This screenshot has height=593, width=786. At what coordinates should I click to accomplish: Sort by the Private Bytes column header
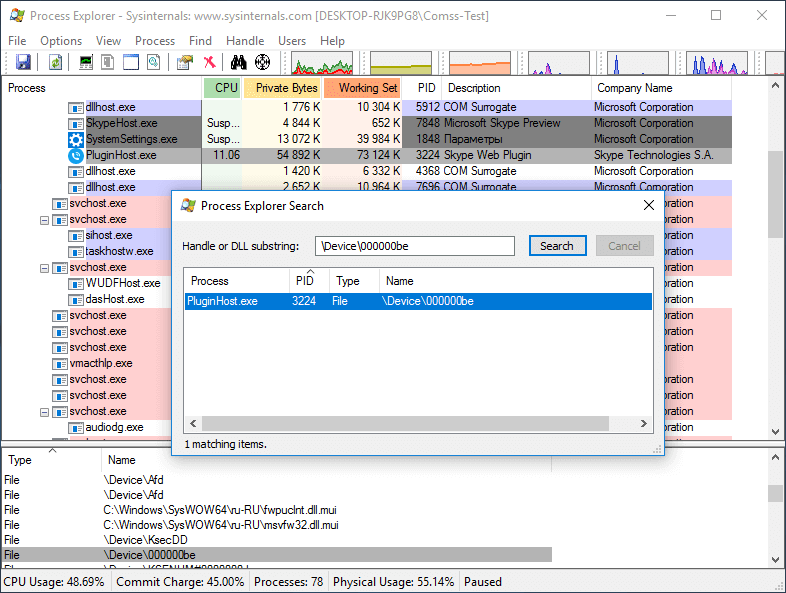282,88
